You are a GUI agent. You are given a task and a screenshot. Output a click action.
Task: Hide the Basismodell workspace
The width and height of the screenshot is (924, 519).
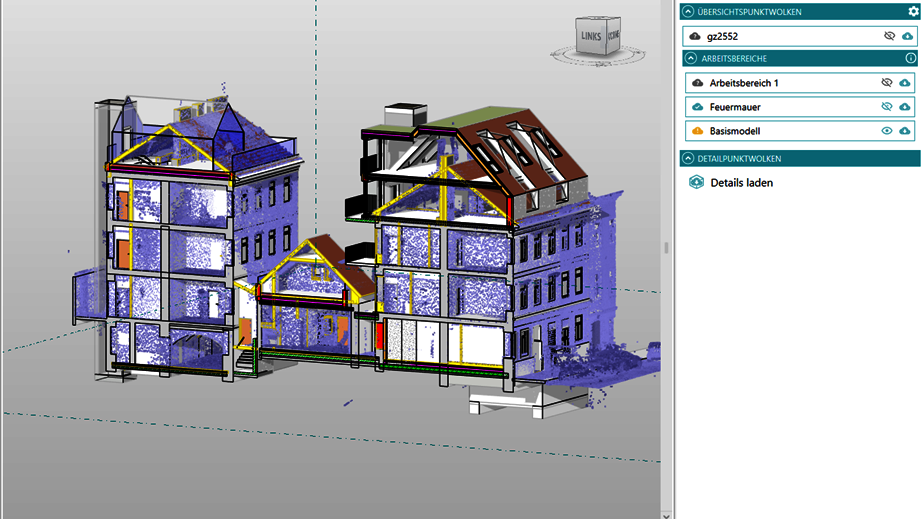point(886,131)
